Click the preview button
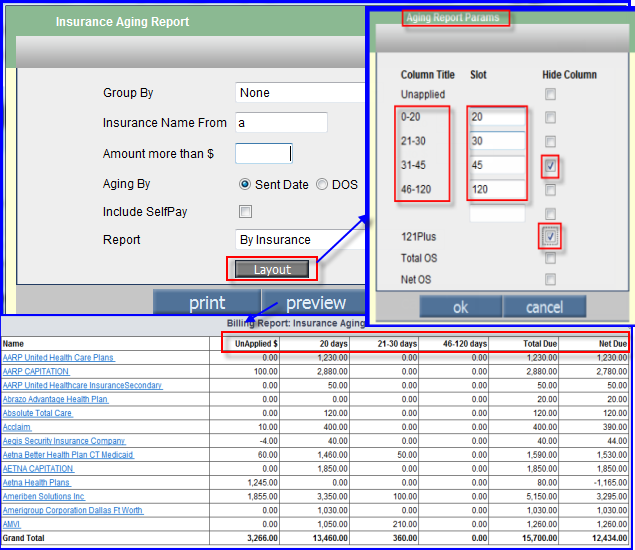The image size is (635, 550). (316, 303)
